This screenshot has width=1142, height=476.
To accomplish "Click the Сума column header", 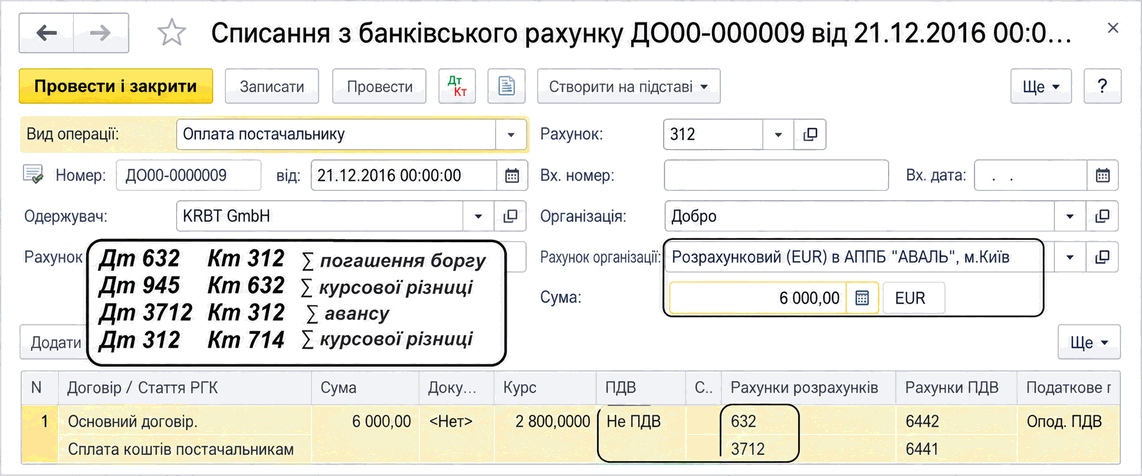I will tap(366, 389).
